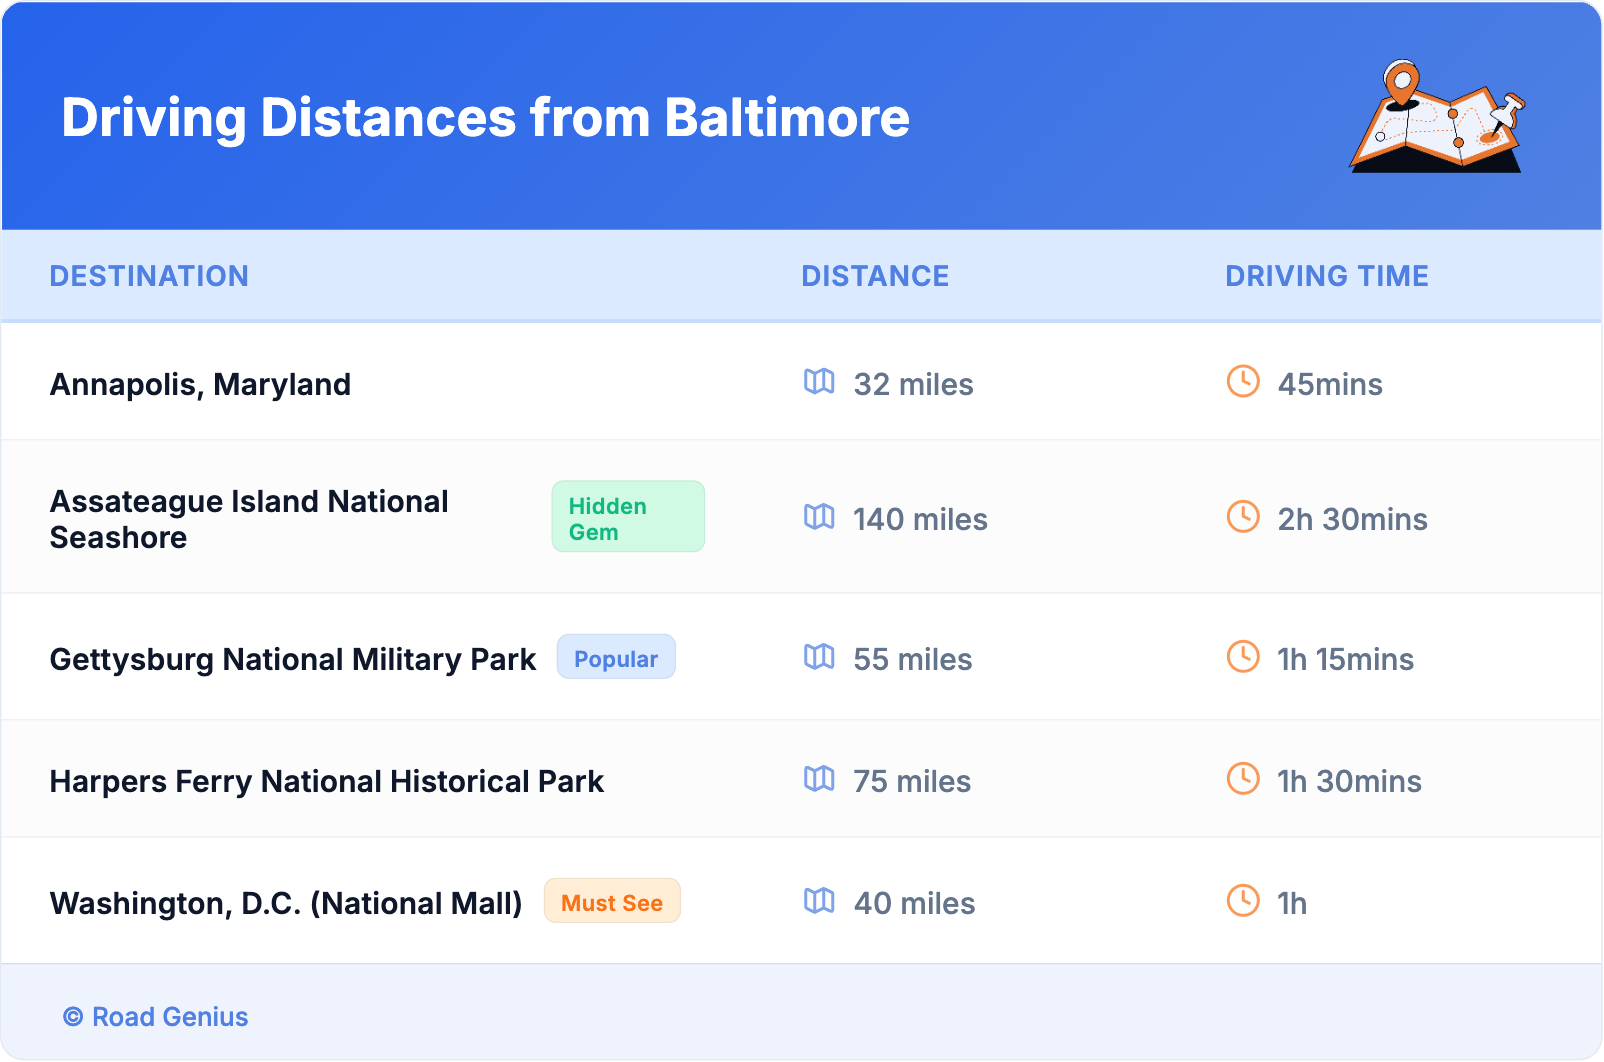This screenshot has width=1604, height=1062.
Task: Click the clock icon beside 2h 30mins
Action: tap(1243, 517)
